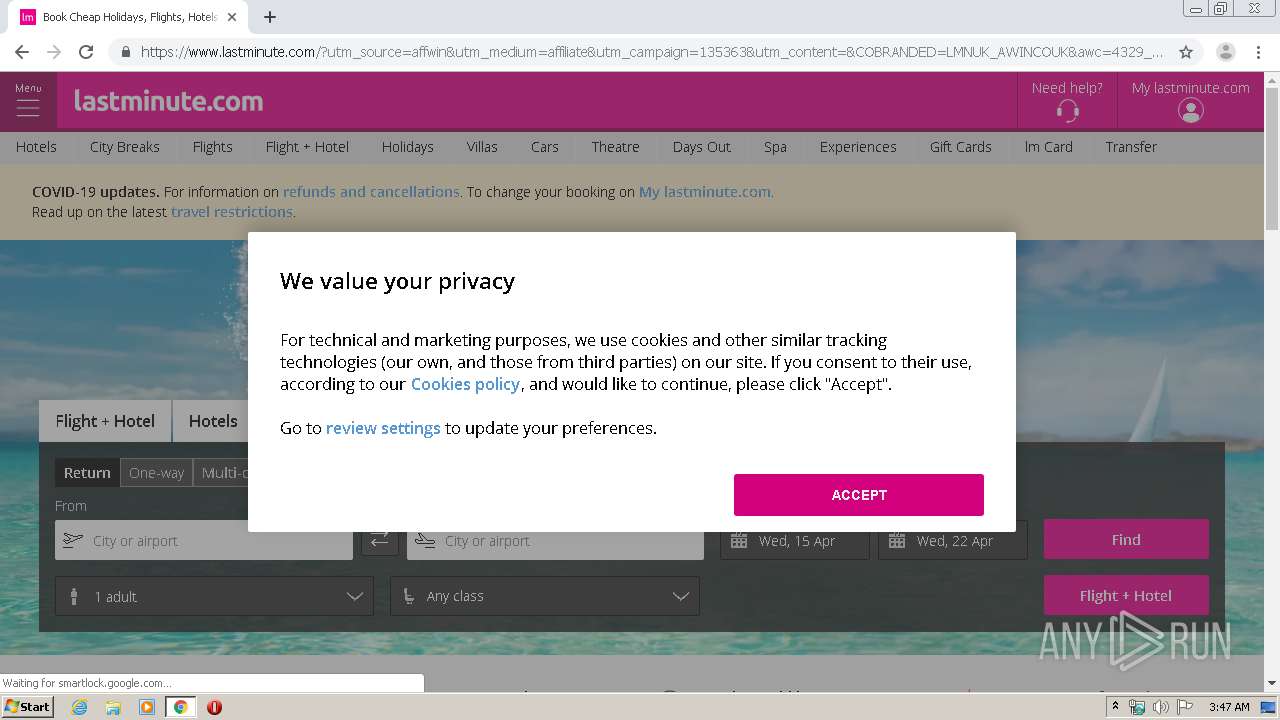1280x720 pixels.
Task: Click the ACCEPT cookies button
Action: pos(859,495)
